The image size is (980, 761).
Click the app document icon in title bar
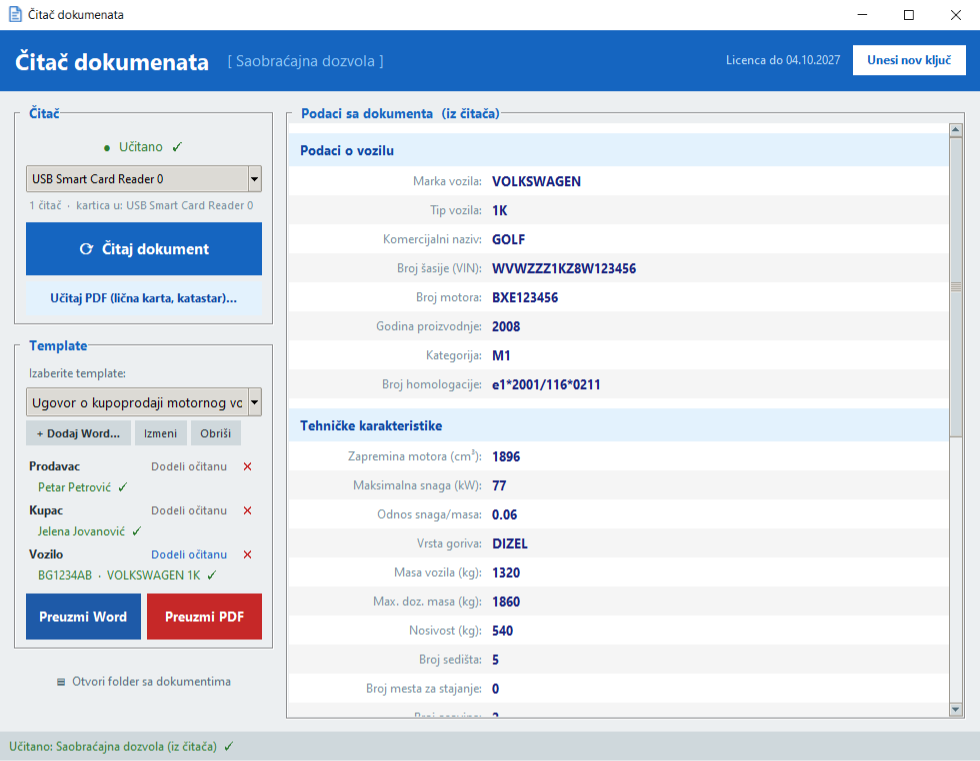(15, 14)
